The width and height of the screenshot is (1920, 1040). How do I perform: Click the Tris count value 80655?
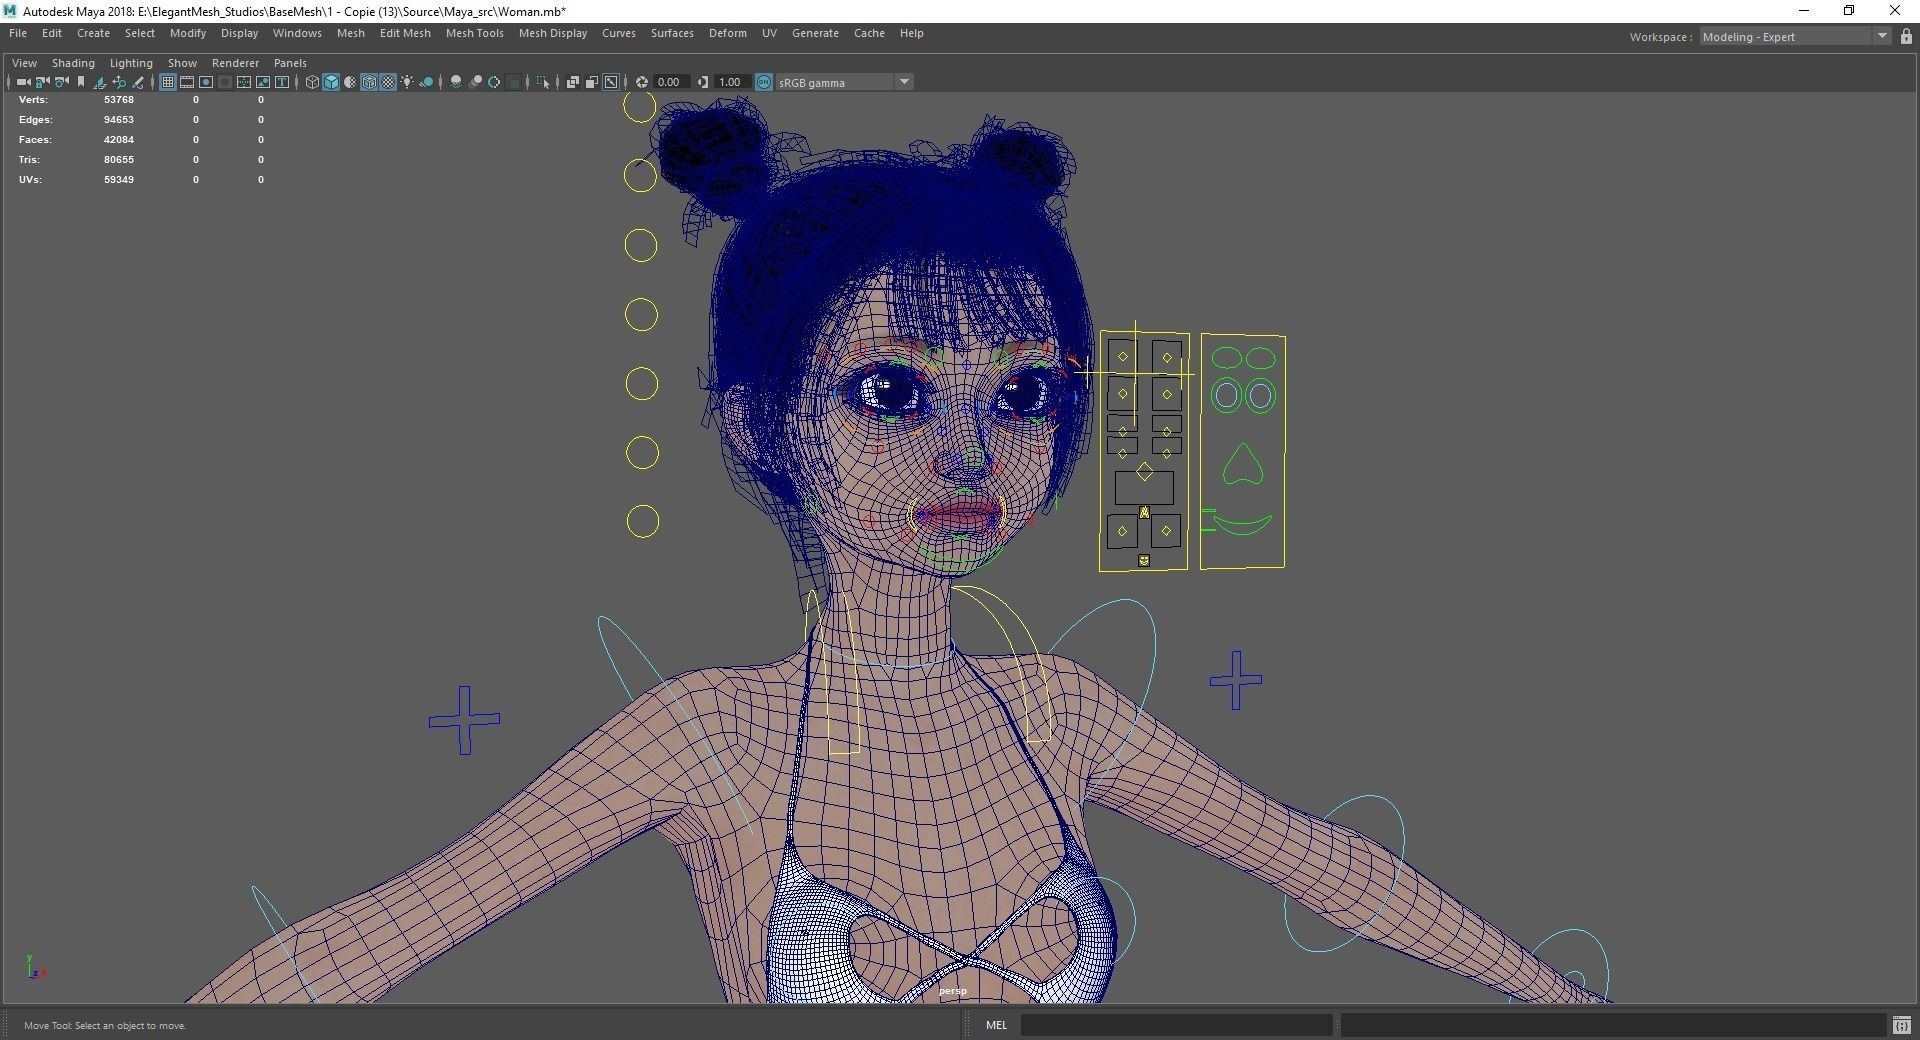click(118, 160)
